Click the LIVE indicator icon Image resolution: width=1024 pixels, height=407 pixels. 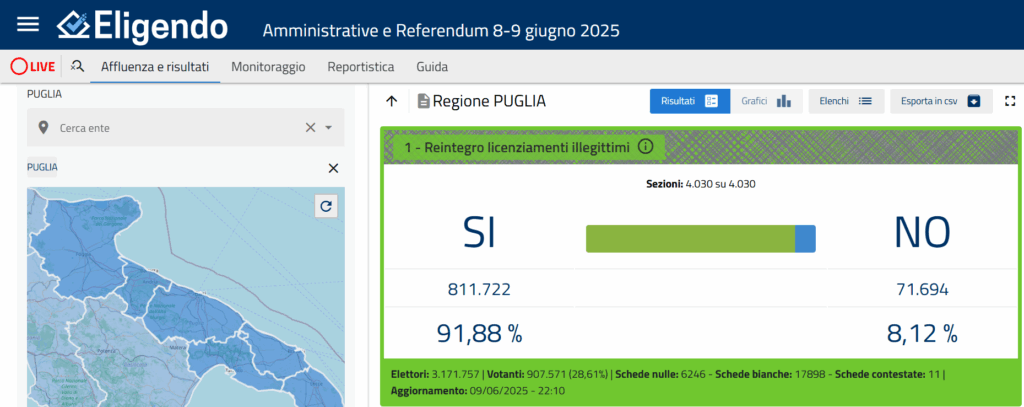32,67
